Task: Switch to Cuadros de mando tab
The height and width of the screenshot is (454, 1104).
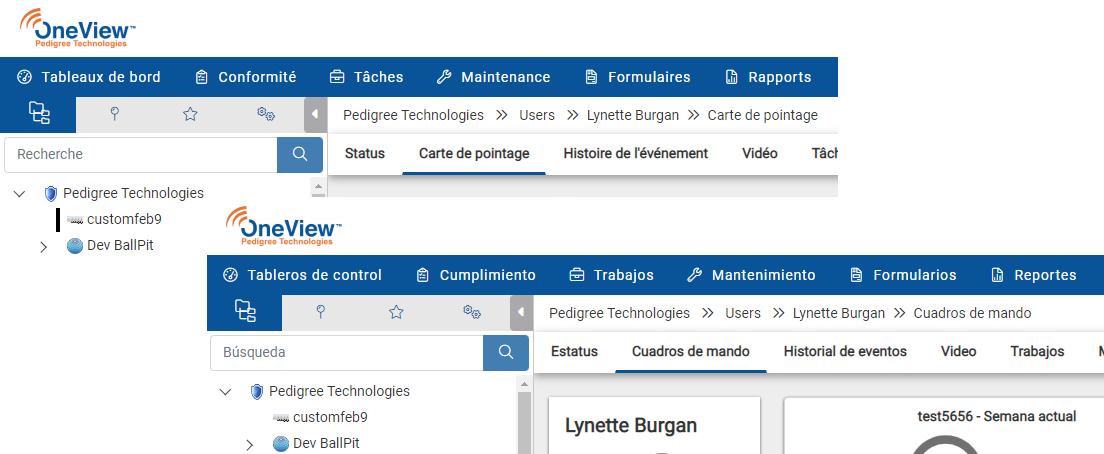Action: pos(691,351)
